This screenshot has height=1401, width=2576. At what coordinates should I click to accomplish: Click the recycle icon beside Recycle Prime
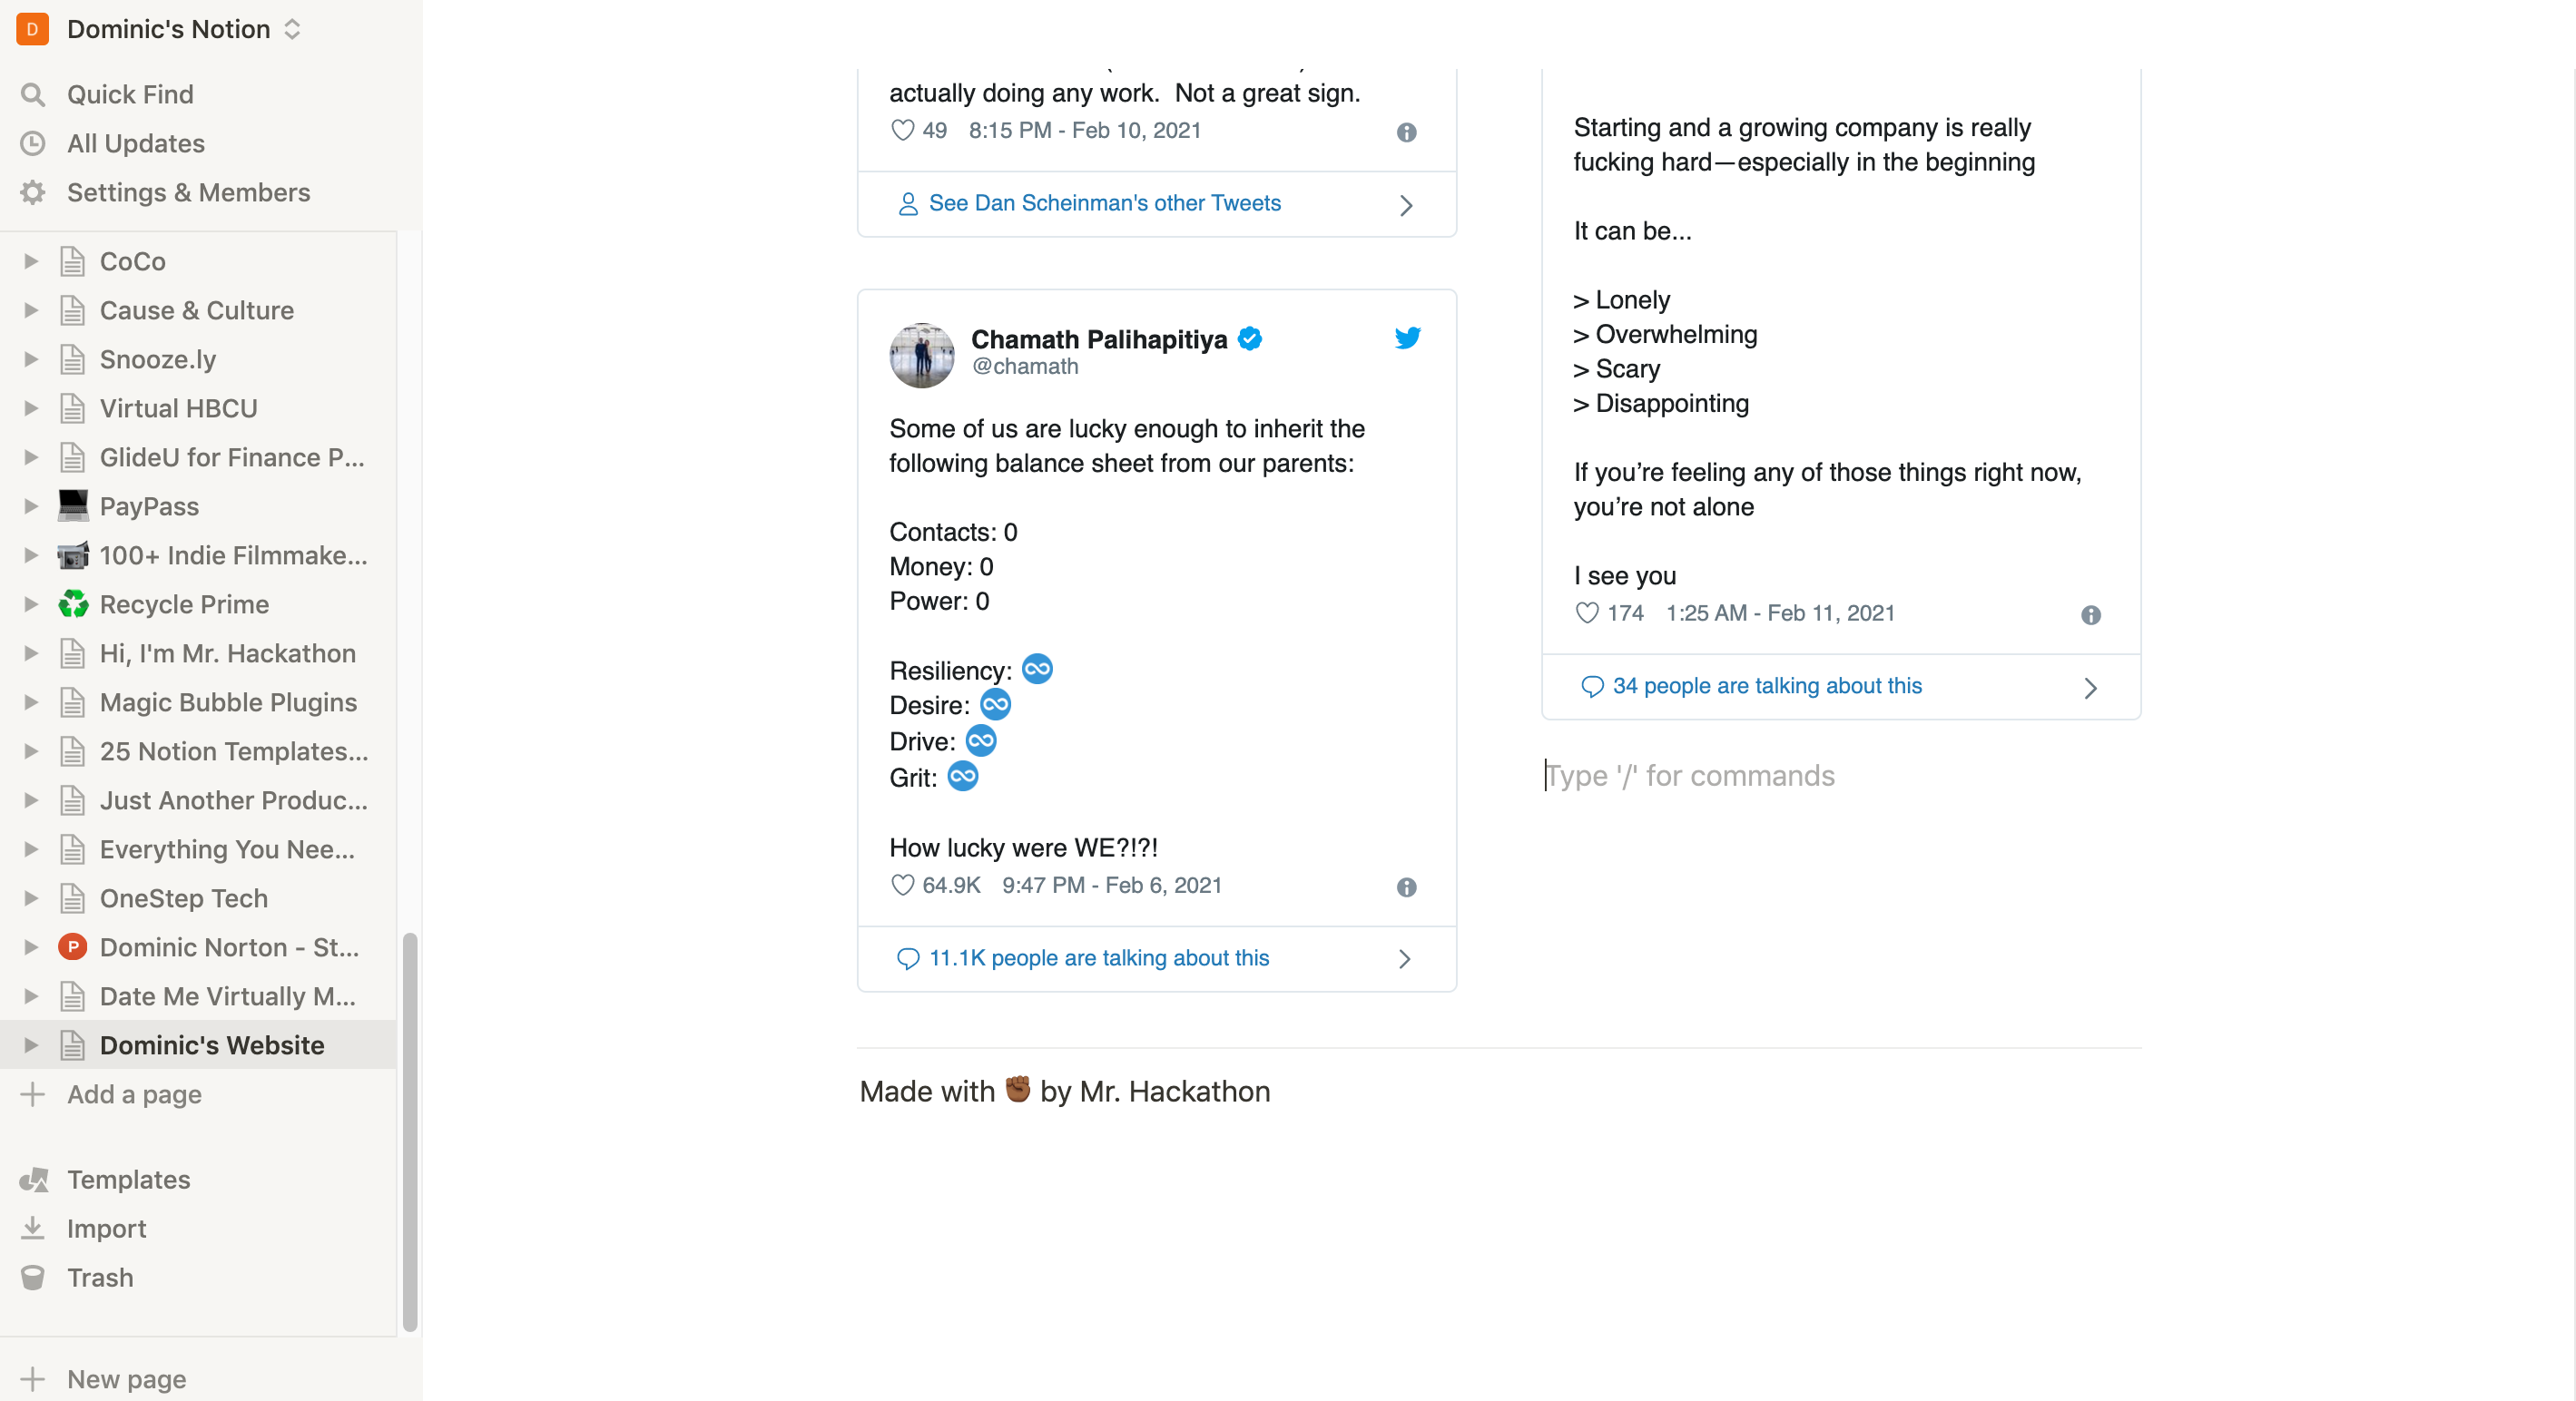(x=73, y=604)
